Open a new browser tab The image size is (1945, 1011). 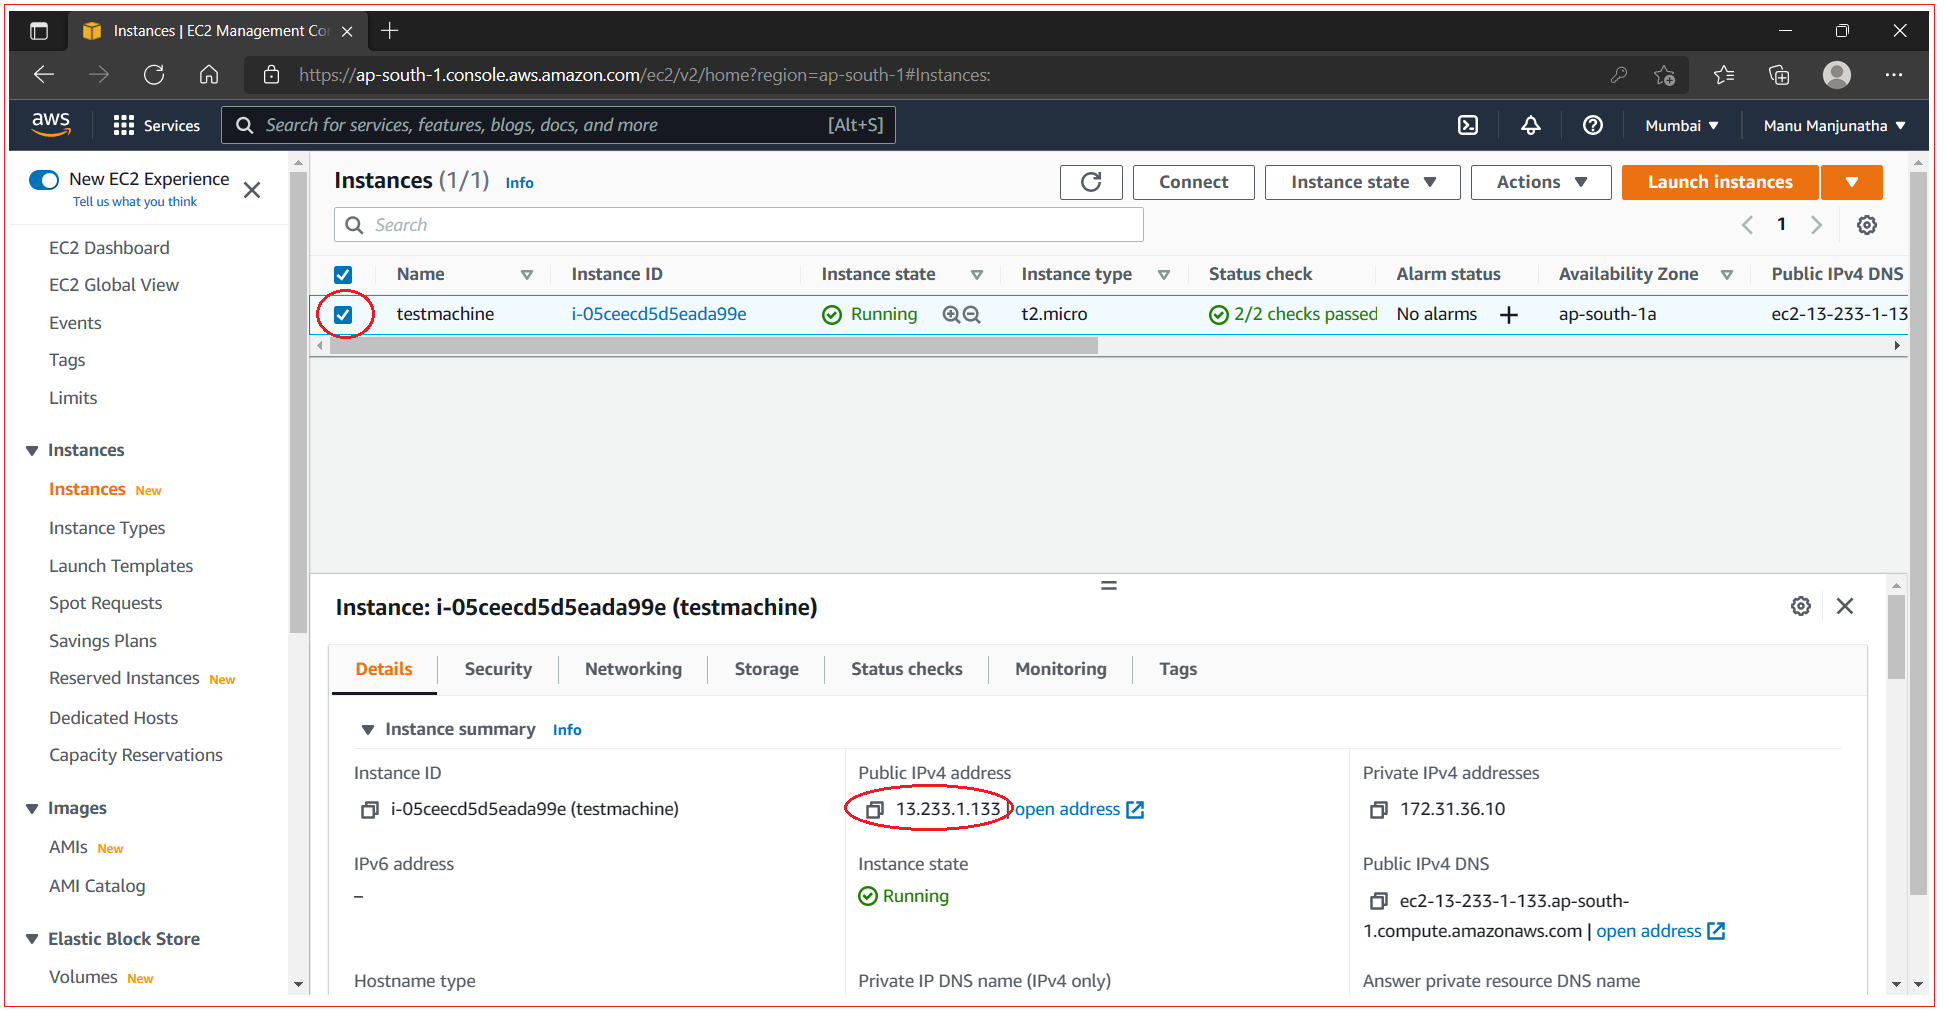click(x=390, y=31)
